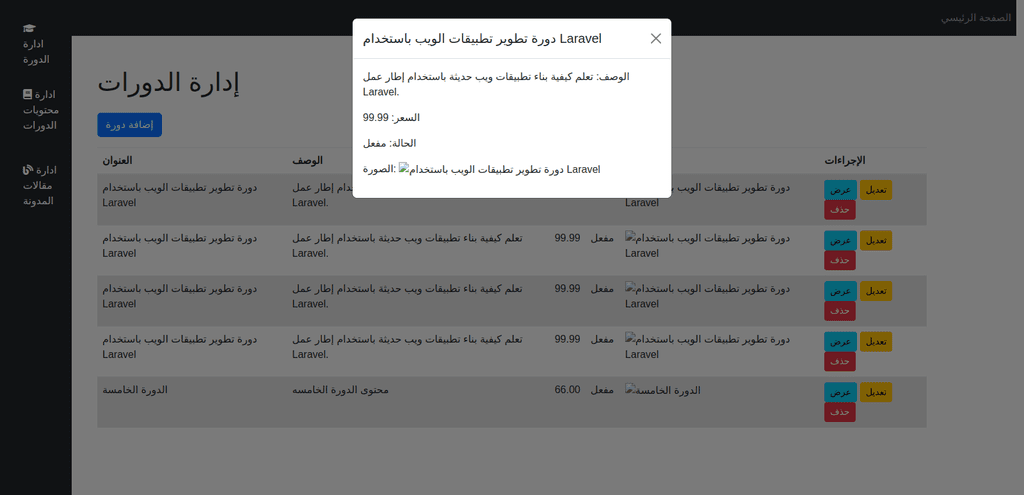Image resolution: width=1024 pixels, height=495 pixels.
Task: Click the الإجراءات column header
Action: click(x=845, y=161)
